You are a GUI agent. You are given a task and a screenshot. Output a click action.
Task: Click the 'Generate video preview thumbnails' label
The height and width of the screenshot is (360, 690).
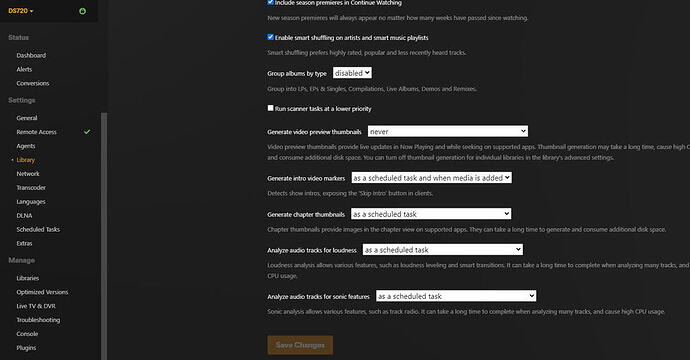314,132
